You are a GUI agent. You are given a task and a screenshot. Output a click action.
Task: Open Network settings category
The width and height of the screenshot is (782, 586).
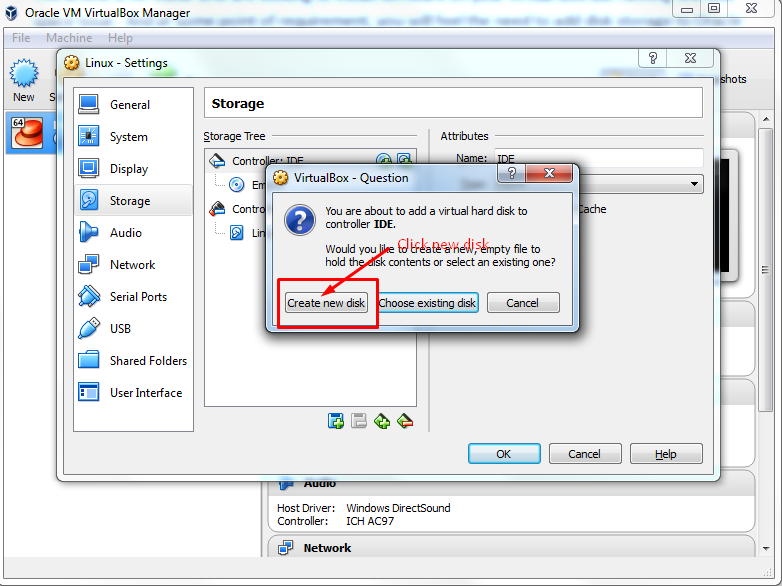(133, 264)
